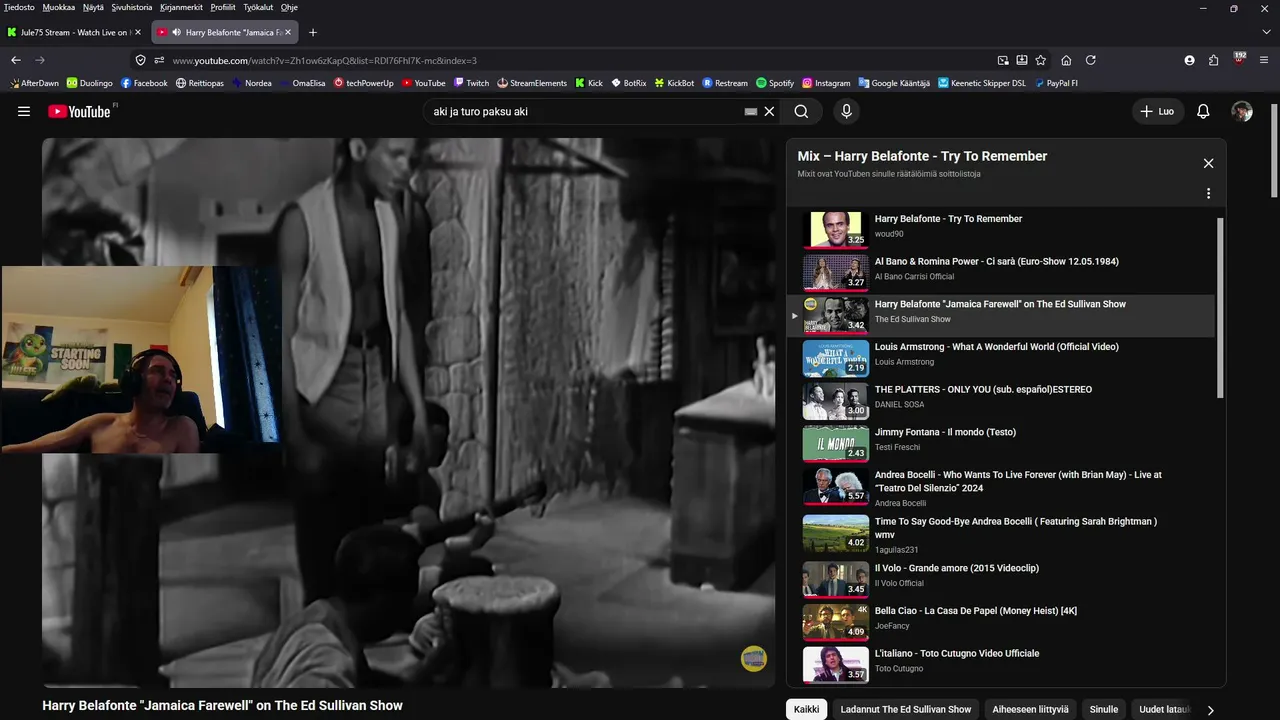This screenshot has width=1280, height=720.
Task: Open browser home page
Action: (1066, 60)
